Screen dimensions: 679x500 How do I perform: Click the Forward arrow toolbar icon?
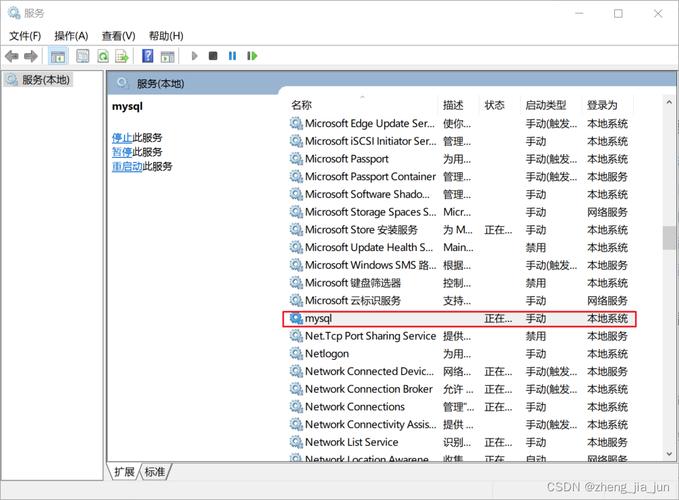[x=31, y=56]
